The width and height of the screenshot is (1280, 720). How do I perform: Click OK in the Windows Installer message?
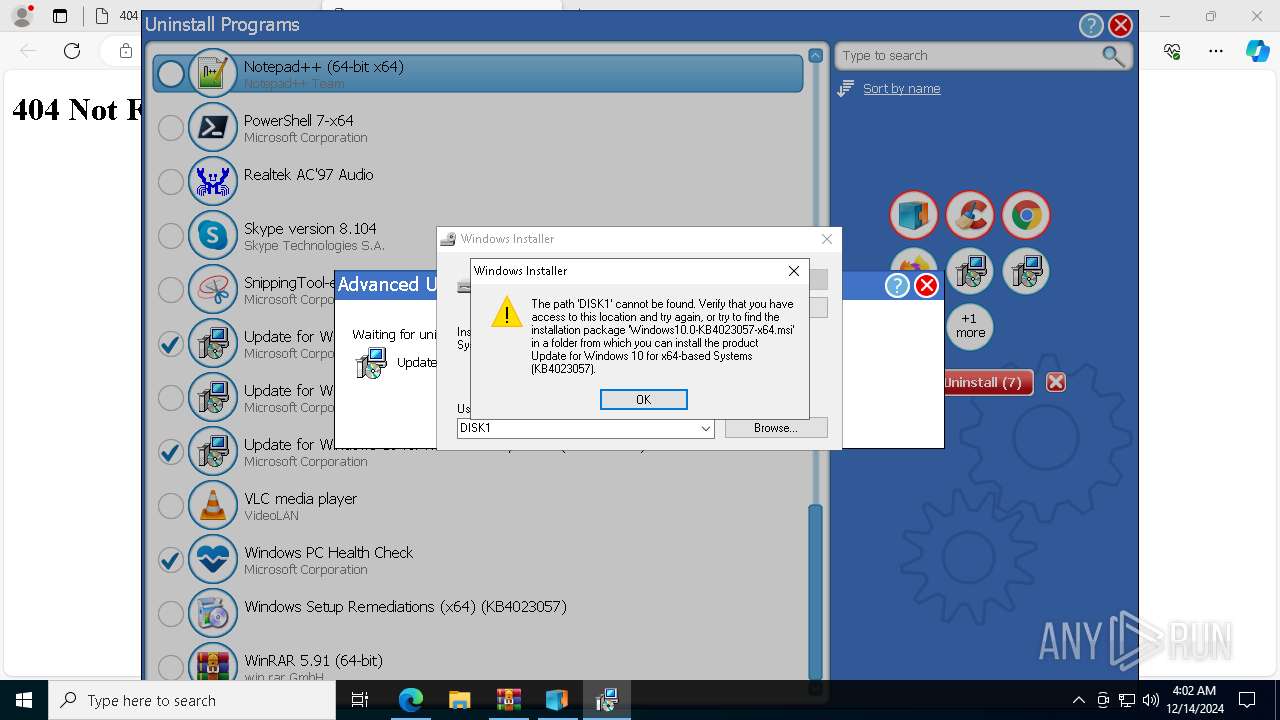643,399
